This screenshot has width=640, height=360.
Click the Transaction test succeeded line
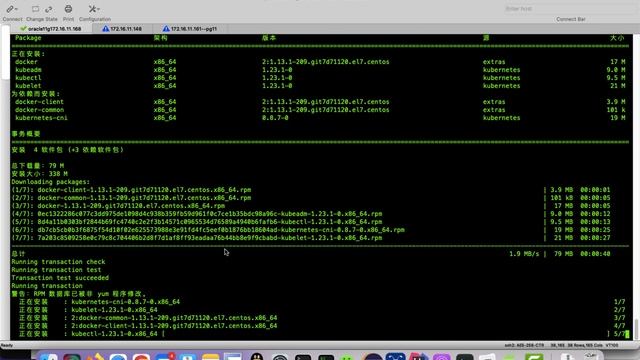pos(60,278)
